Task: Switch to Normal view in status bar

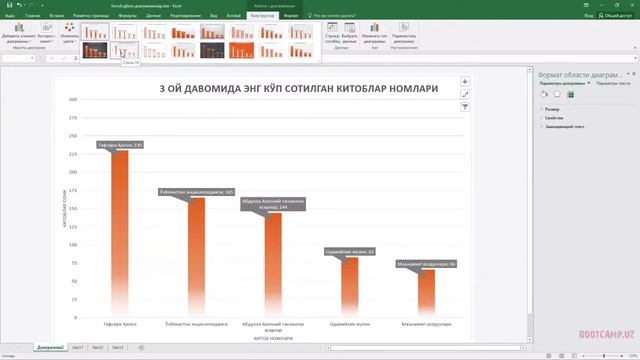Action: pyautogui.click(x=549, y=356)
